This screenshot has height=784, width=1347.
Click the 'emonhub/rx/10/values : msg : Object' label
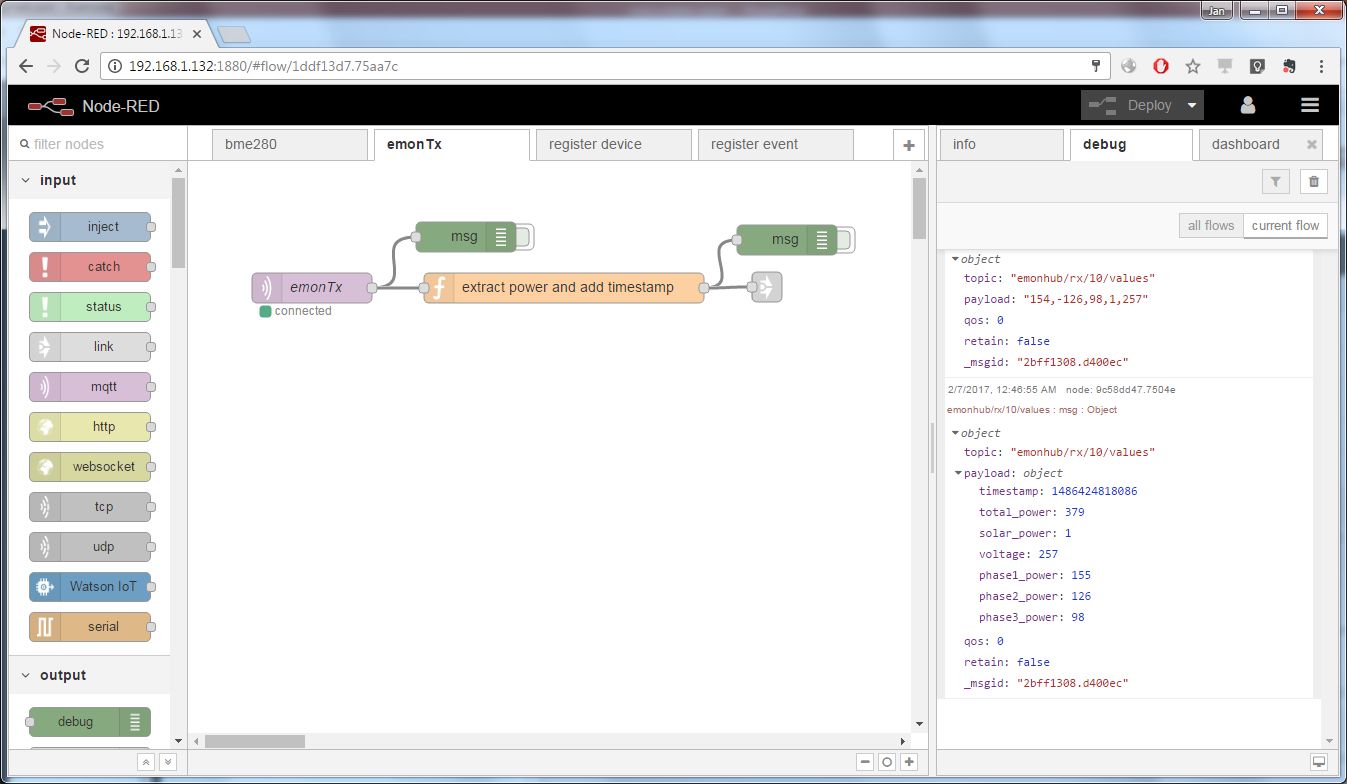[1032, 410]
